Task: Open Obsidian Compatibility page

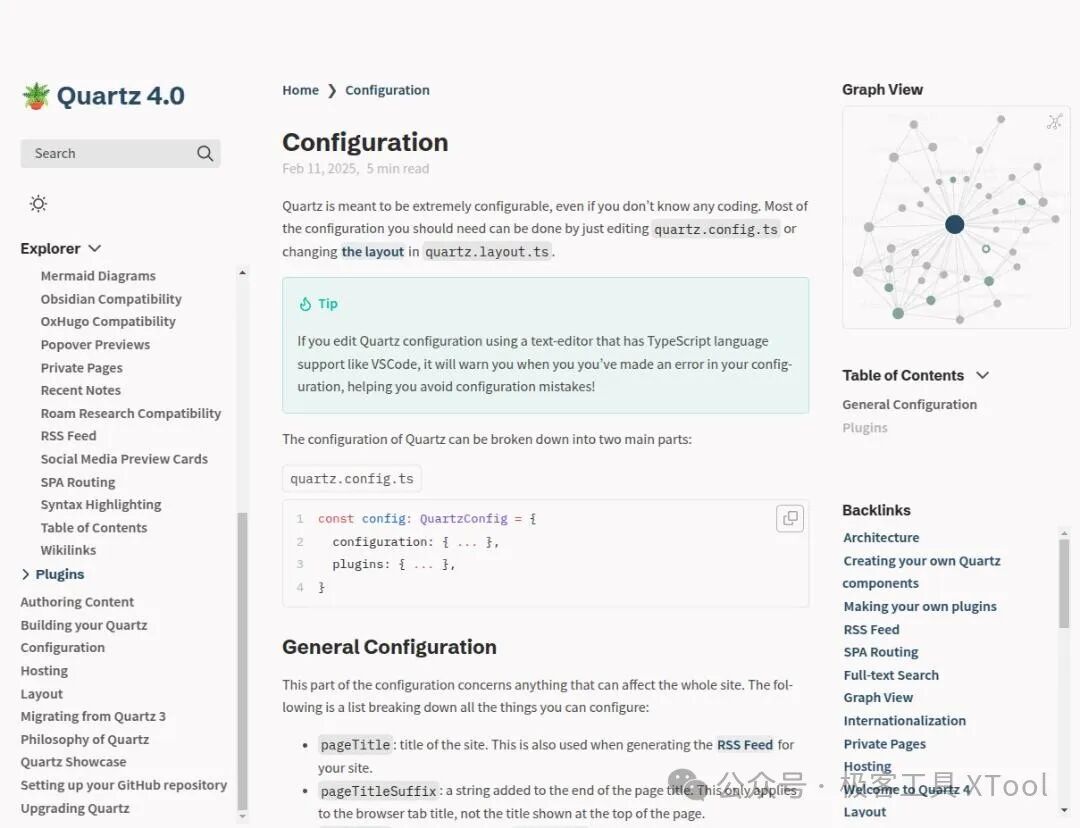Action: (x=111, y=299)
